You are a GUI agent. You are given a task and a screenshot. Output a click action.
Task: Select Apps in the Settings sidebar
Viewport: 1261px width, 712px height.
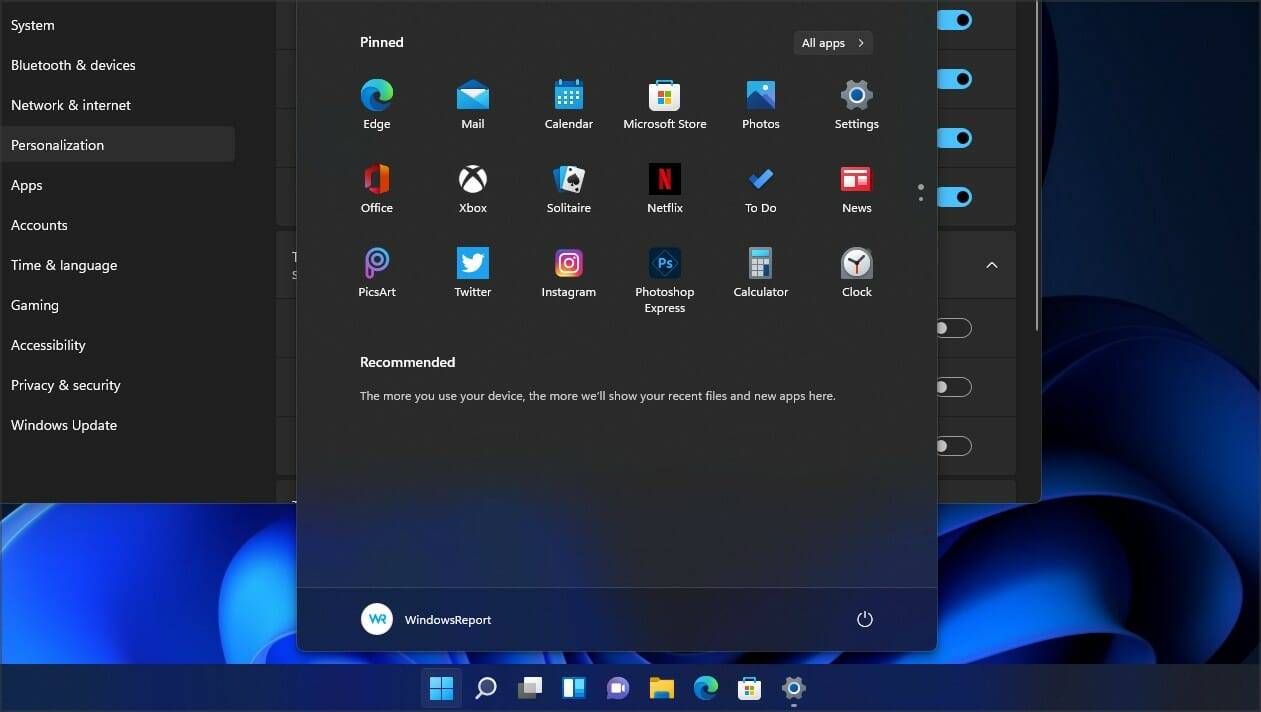[27, 185]
